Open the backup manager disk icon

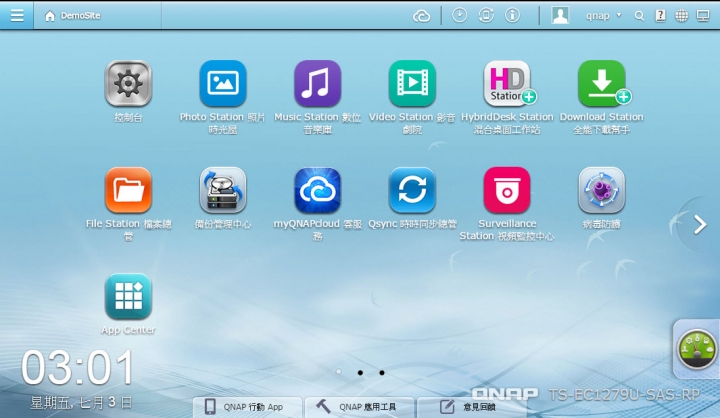pos(223,190)
